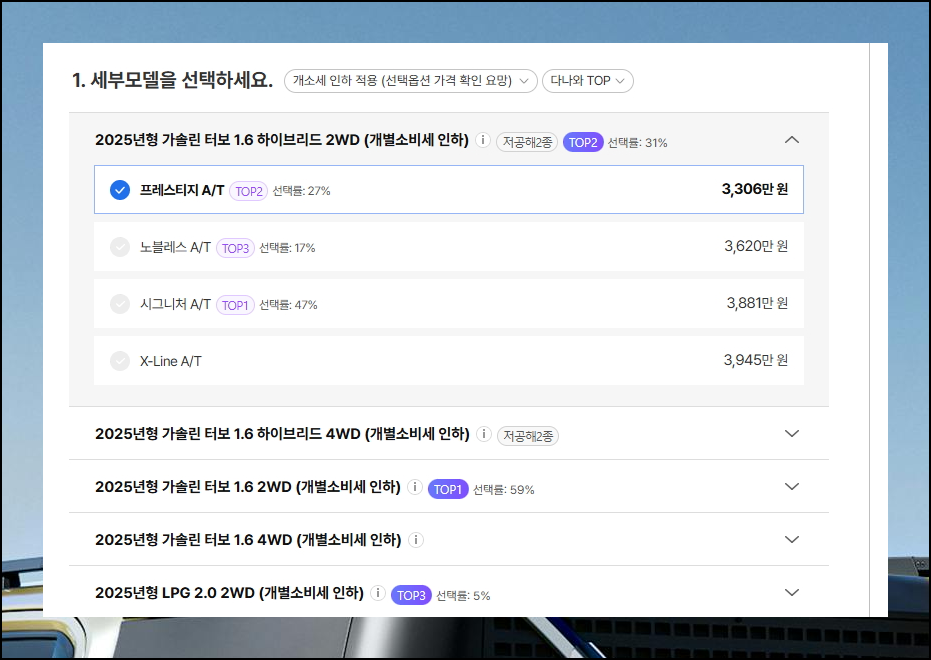
Task: Select the 프레스티지 A/T trim radio
Action: point(120,190)
